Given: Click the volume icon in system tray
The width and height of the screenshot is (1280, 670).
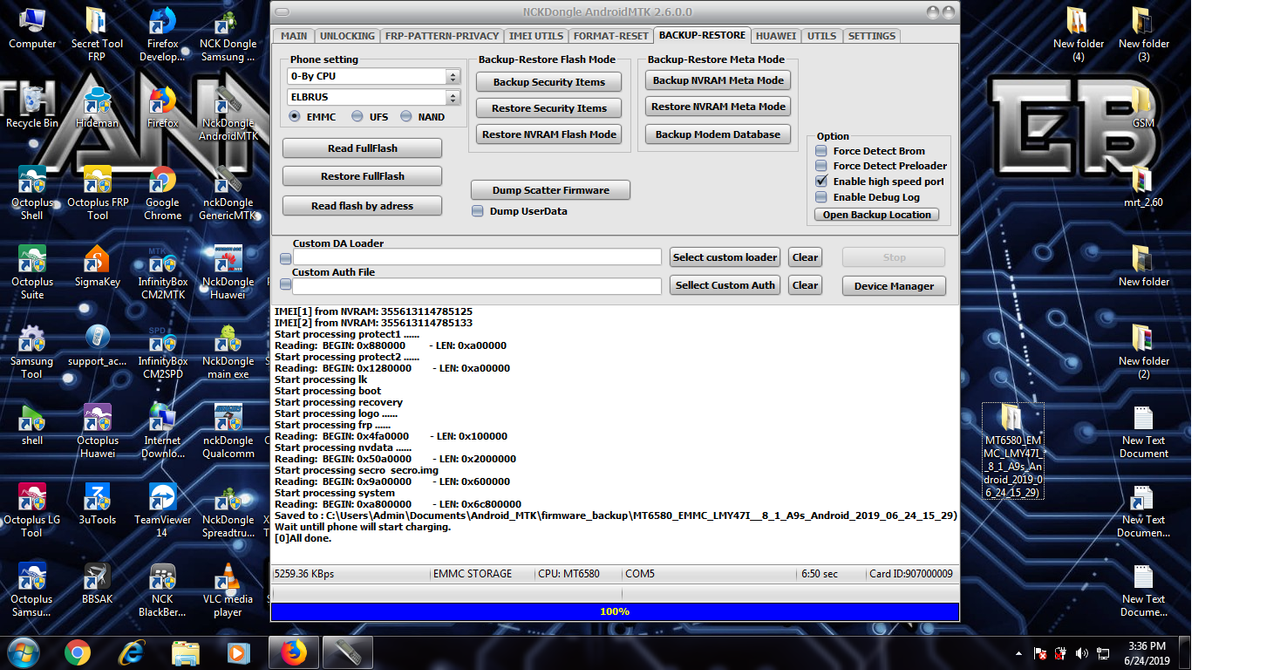Looking at the screenshot, I should pos(1081,654).
